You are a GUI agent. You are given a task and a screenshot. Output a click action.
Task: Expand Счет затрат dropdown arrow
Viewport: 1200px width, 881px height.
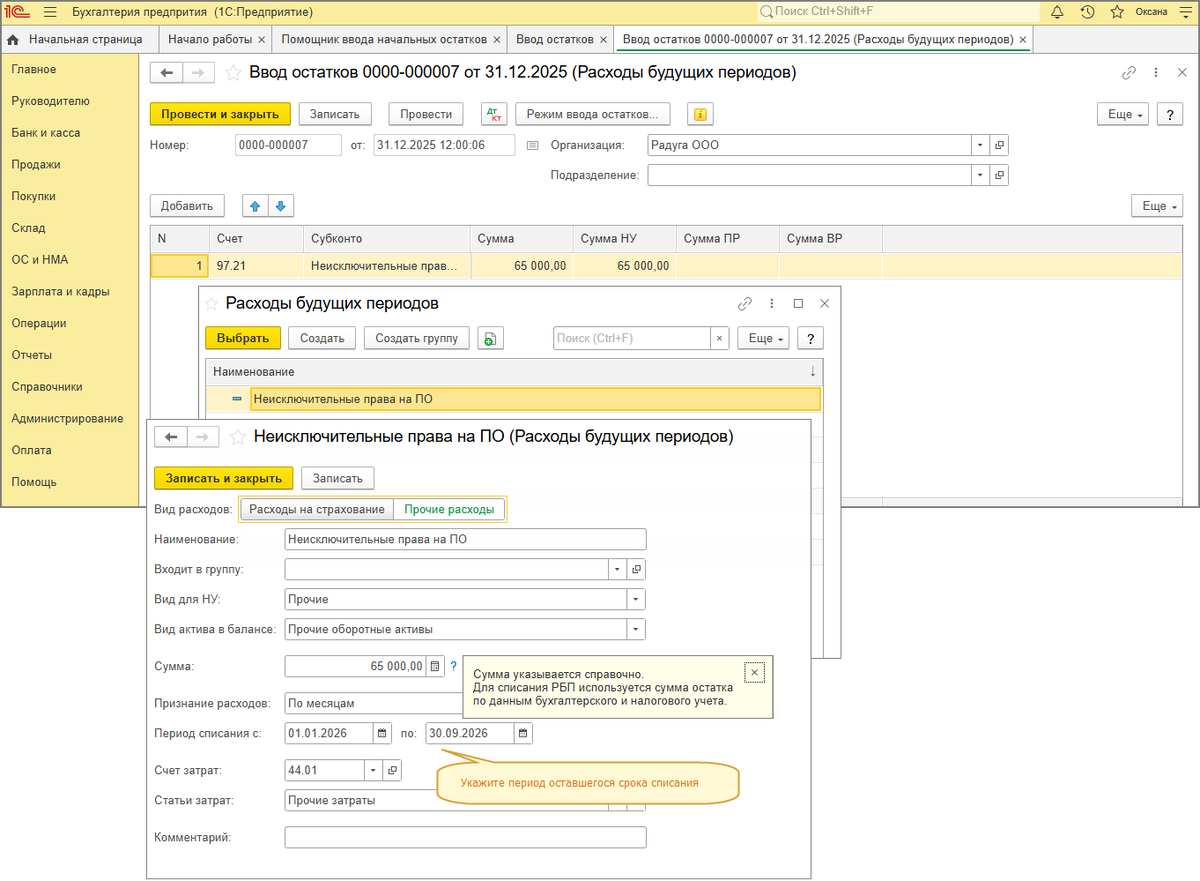pos(374,770)
